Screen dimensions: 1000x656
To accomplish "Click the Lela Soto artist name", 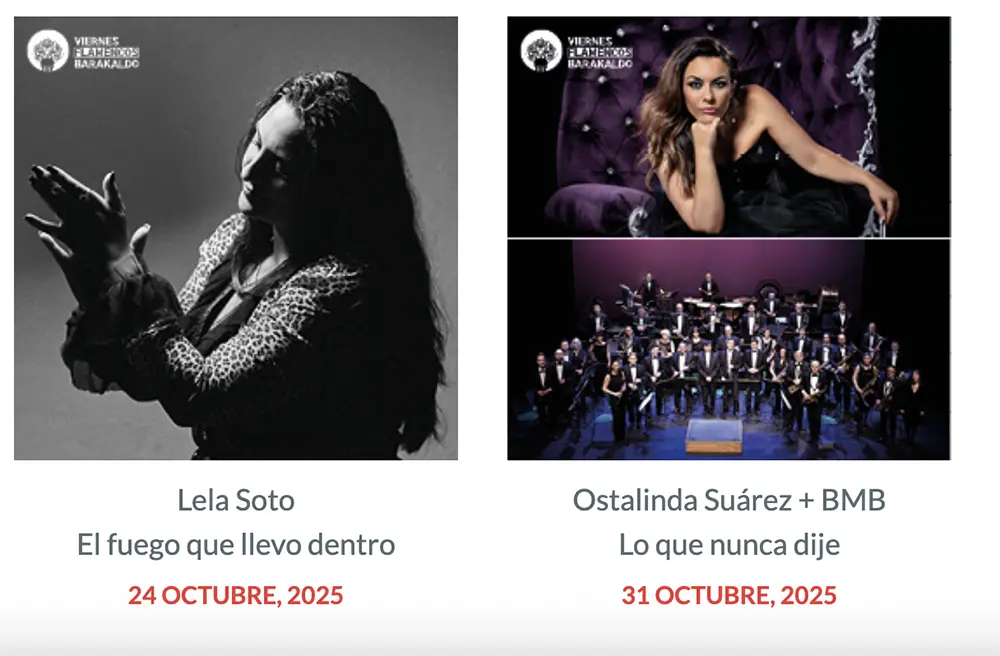I will tap(236, 500).
